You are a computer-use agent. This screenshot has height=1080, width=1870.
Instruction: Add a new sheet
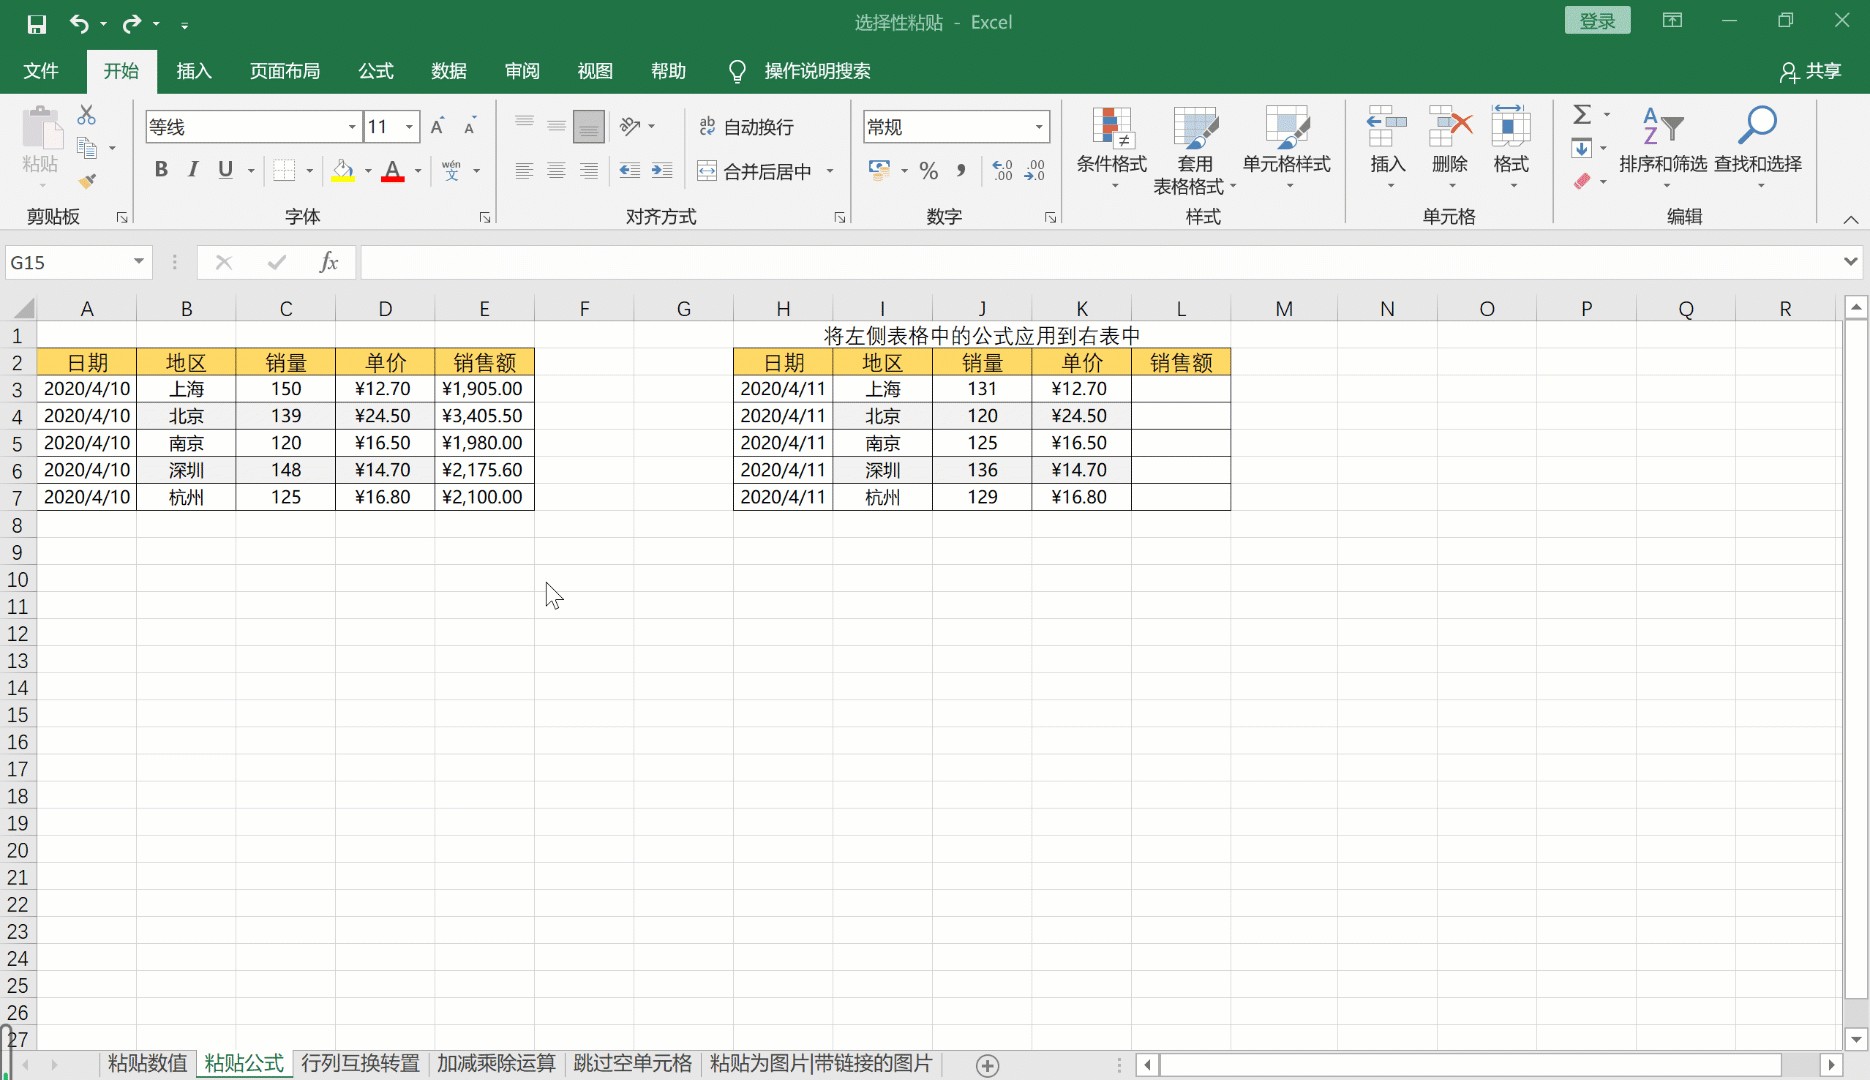pos(987,1065)
